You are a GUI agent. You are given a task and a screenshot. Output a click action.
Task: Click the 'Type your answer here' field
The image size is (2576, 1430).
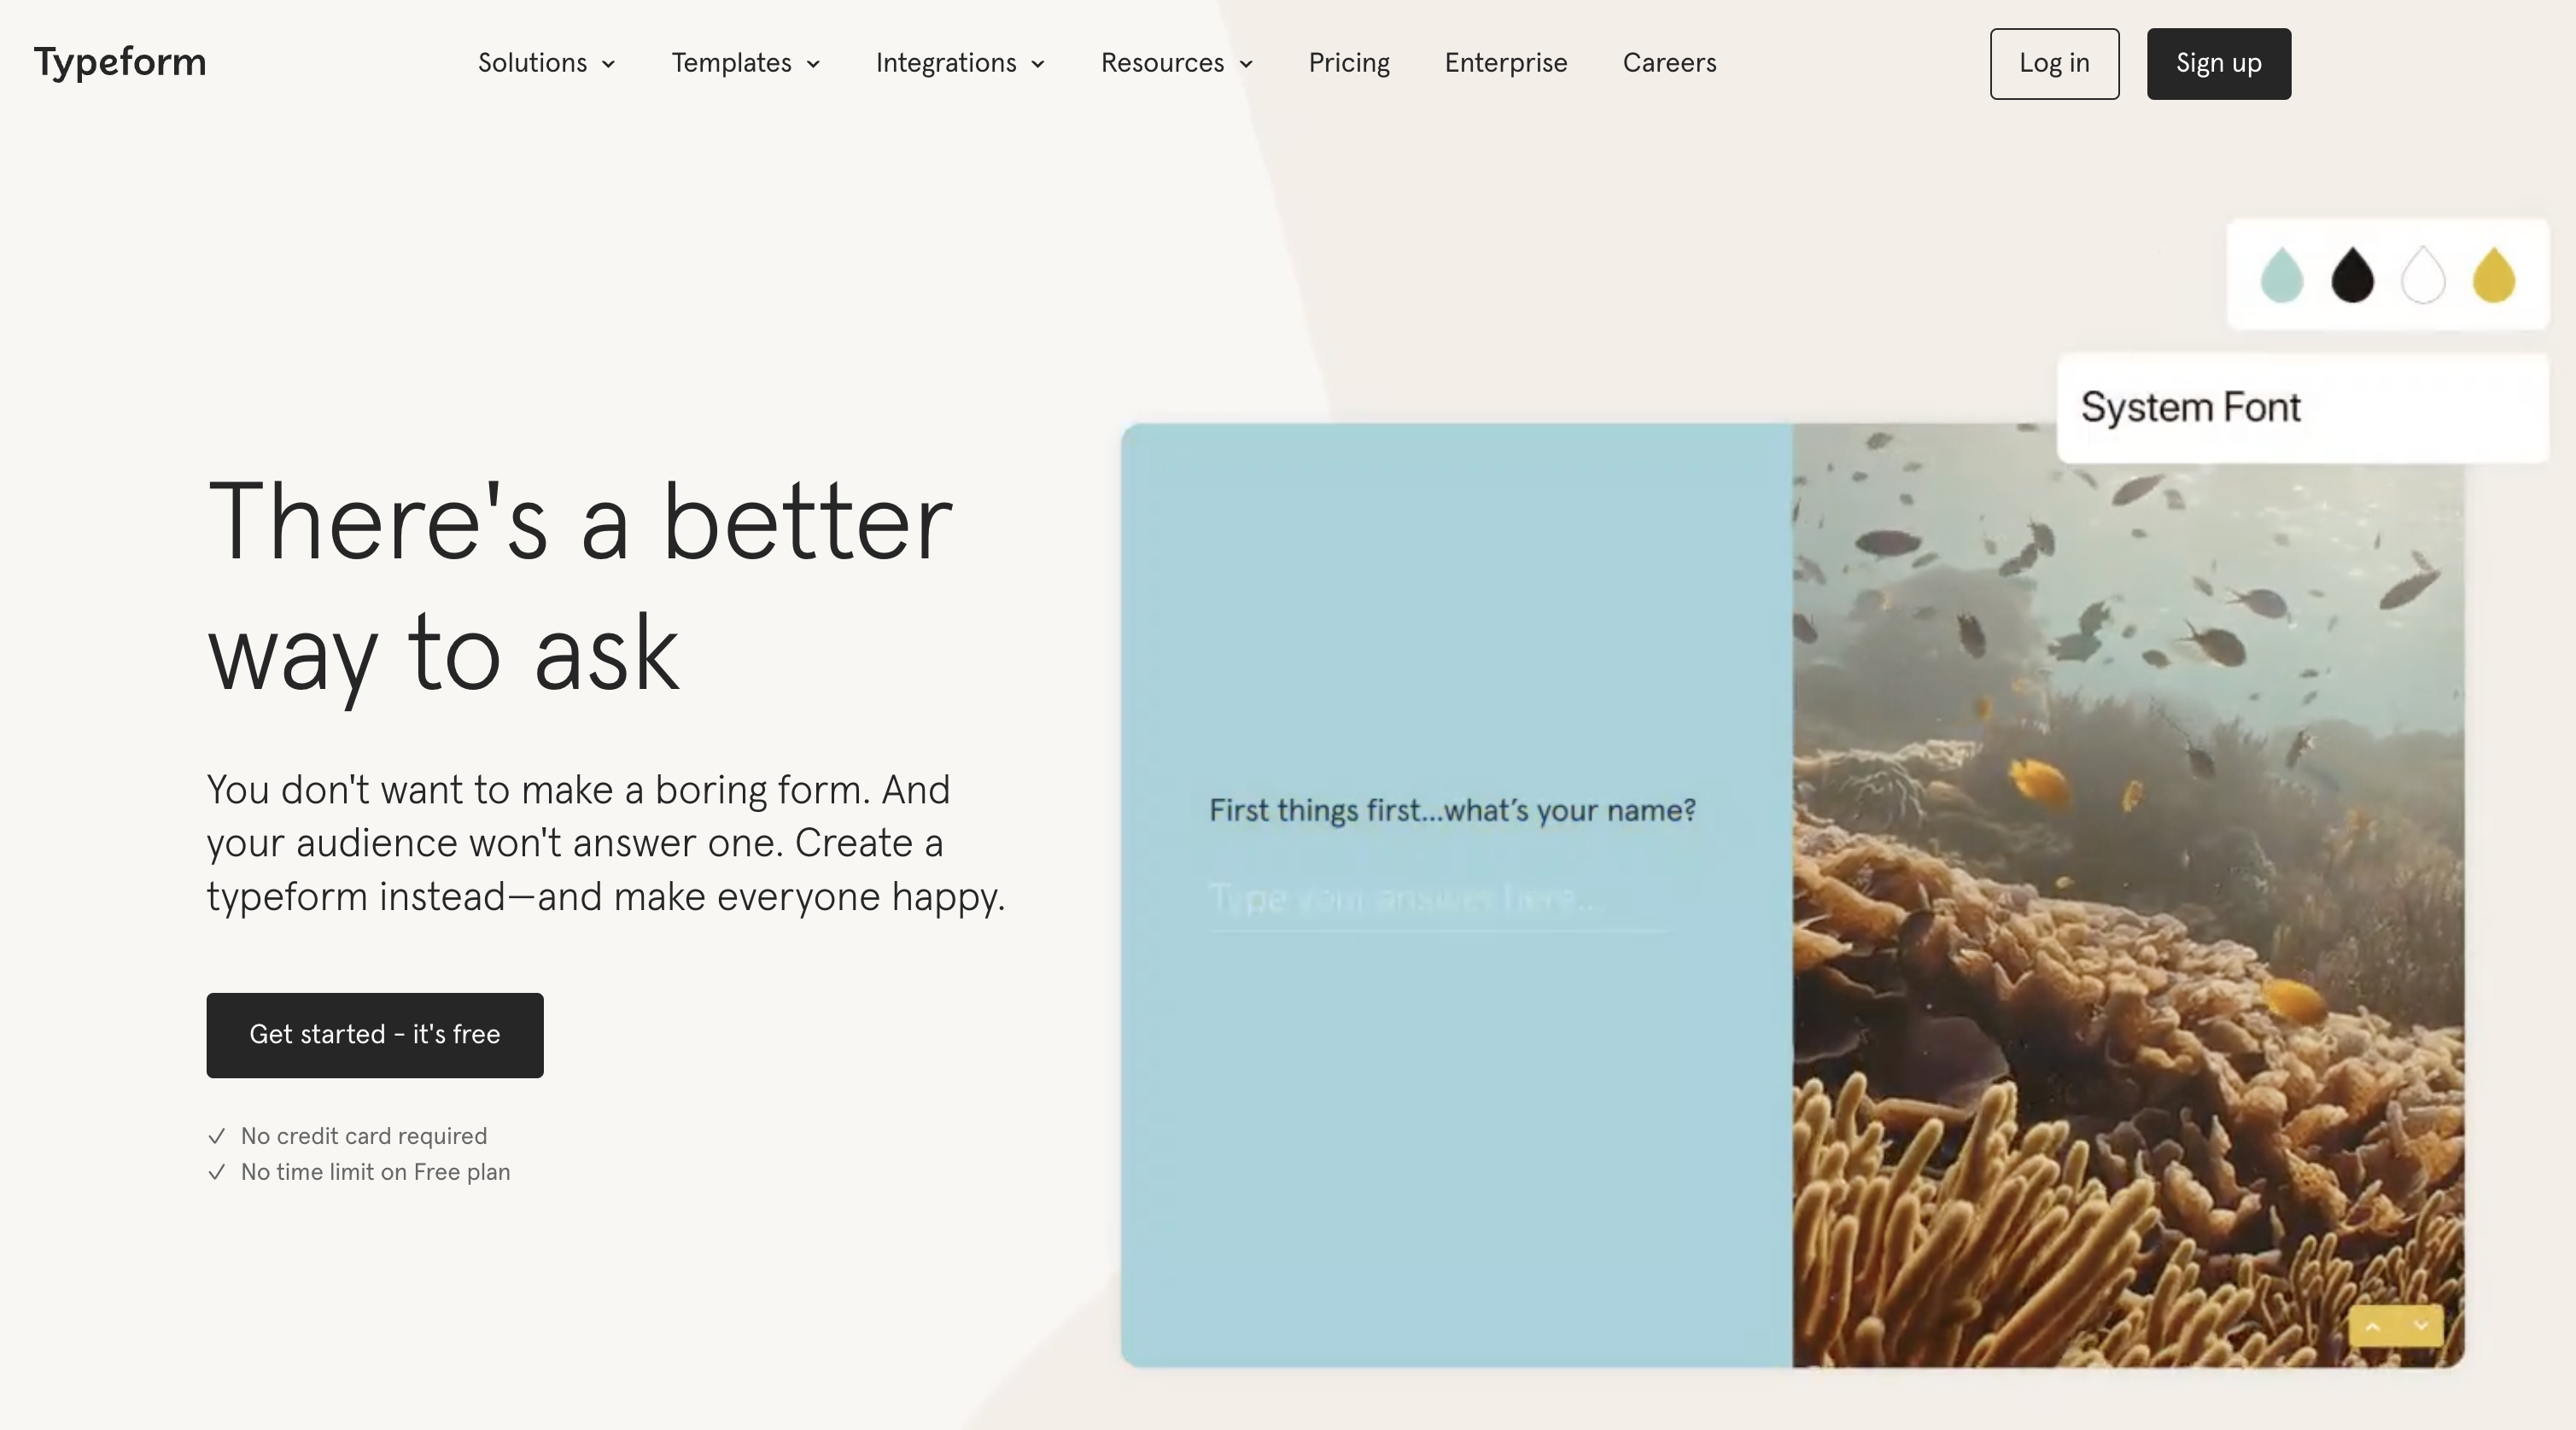pos(1438,899)
